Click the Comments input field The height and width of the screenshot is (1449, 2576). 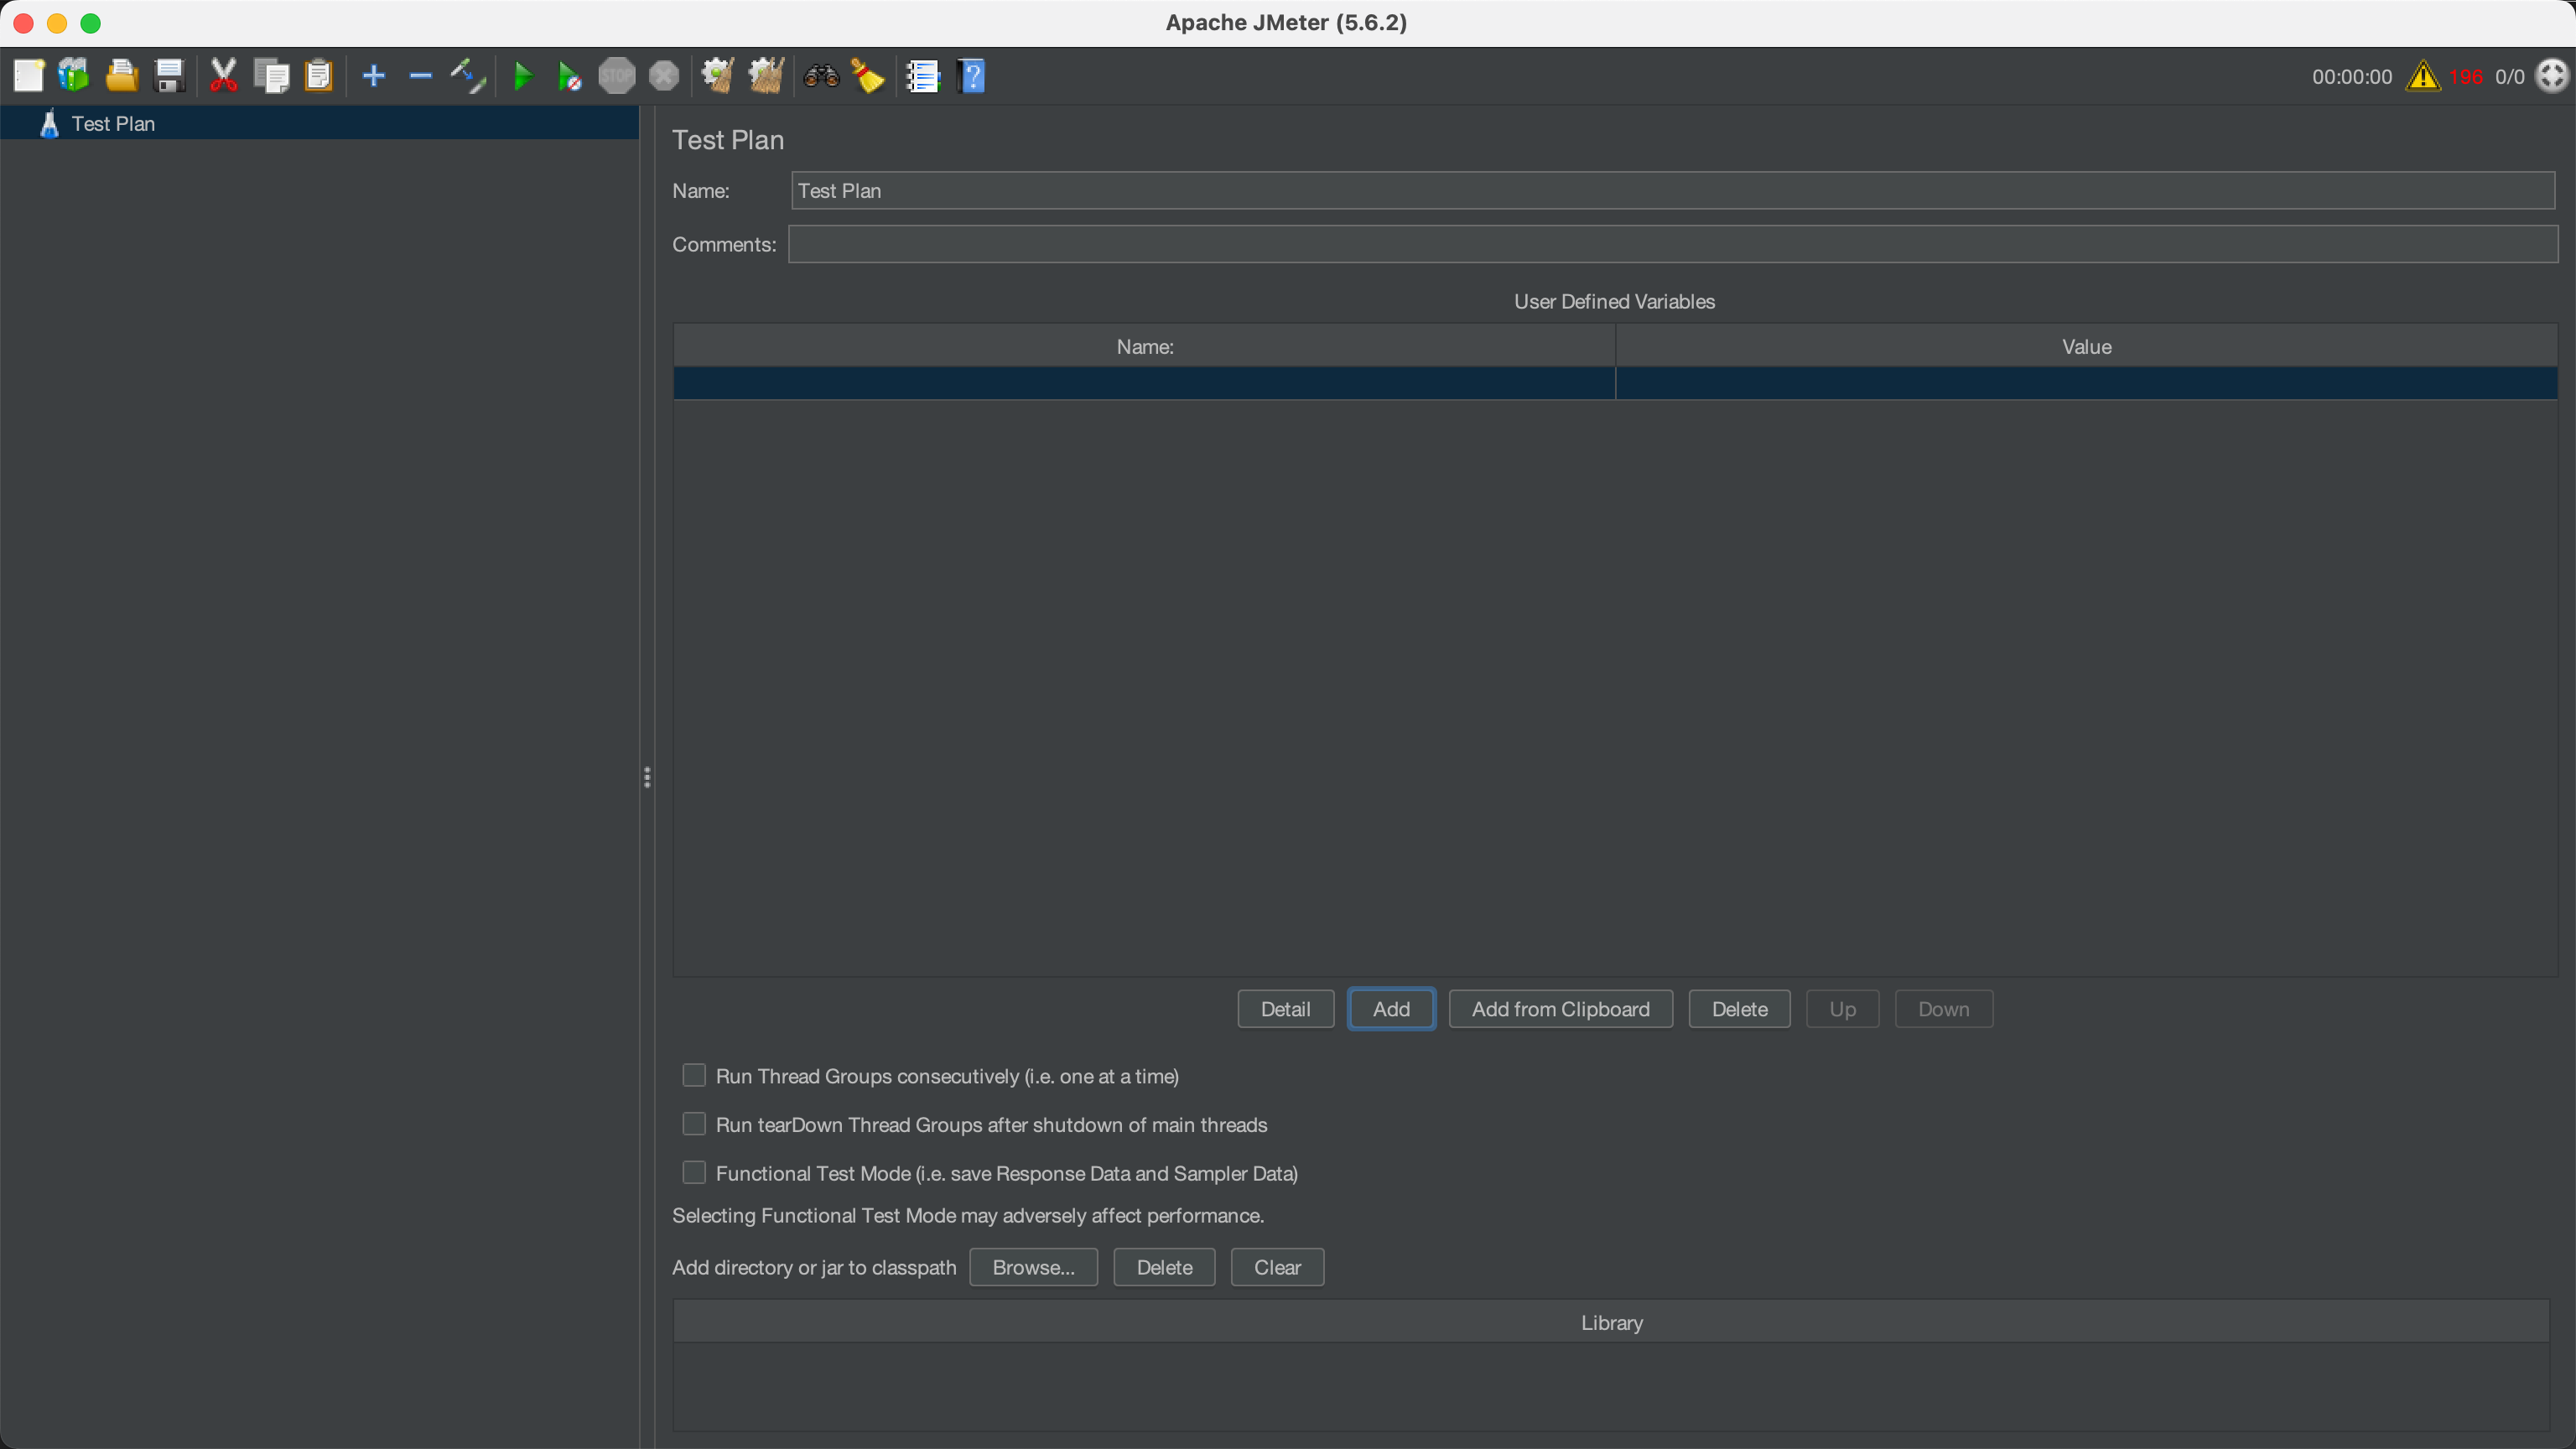pyautogui.click(x=1672, y=244)
